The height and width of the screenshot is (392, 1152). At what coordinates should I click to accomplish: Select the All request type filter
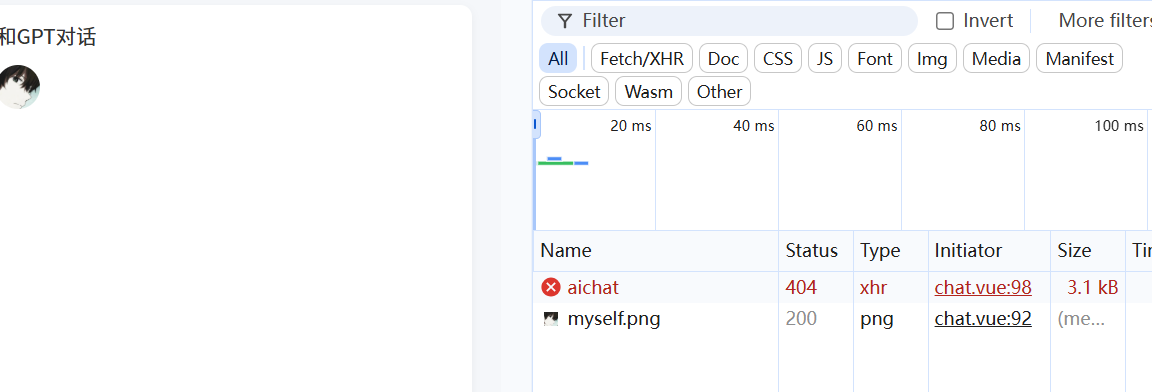pyautogui.click(x=558, y=59)
